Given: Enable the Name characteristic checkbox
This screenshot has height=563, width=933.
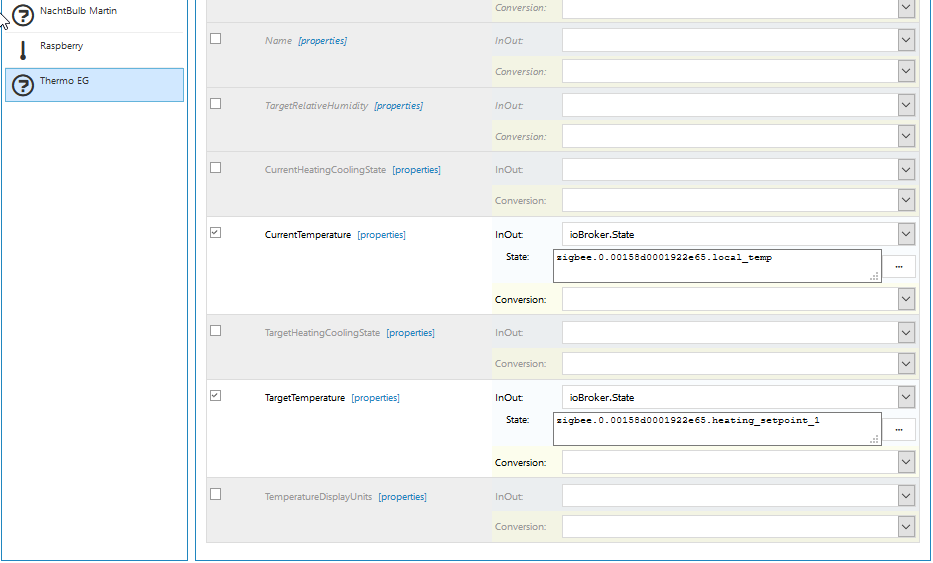Looking at the screenshot, I should click(x=215, y=39).
